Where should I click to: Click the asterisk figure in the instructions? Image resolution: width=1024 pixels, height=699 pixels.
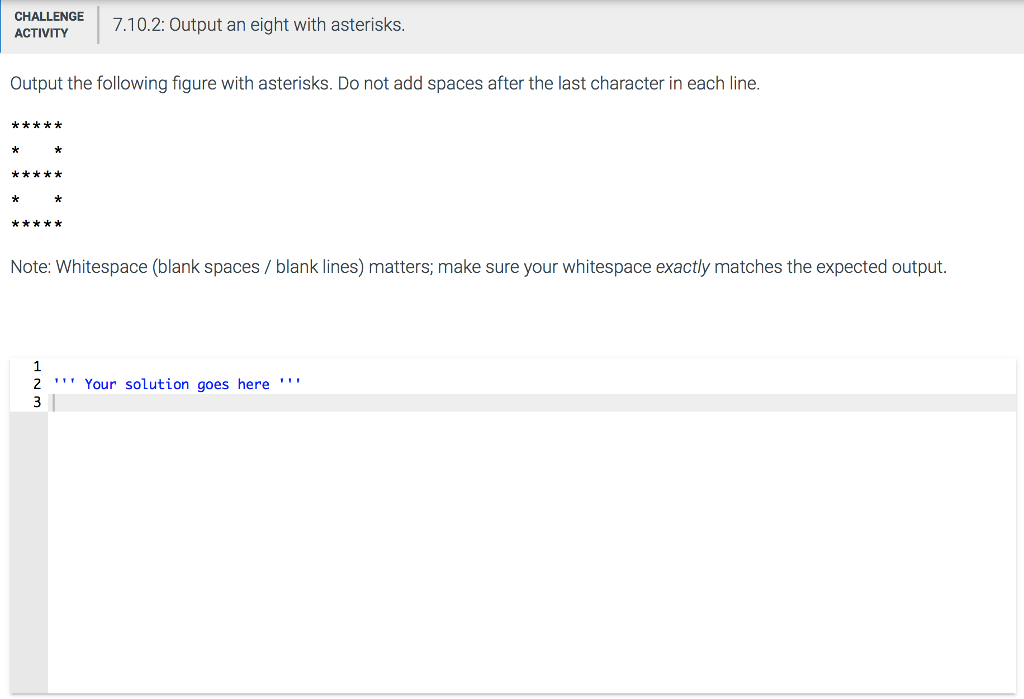coord(36,175)
